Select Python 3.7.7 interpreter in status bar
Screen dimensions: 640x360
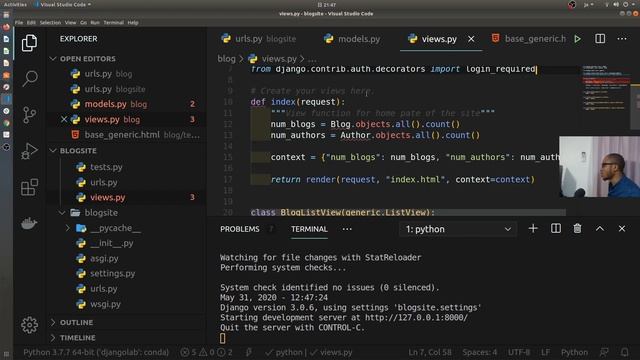coord(96,352)
